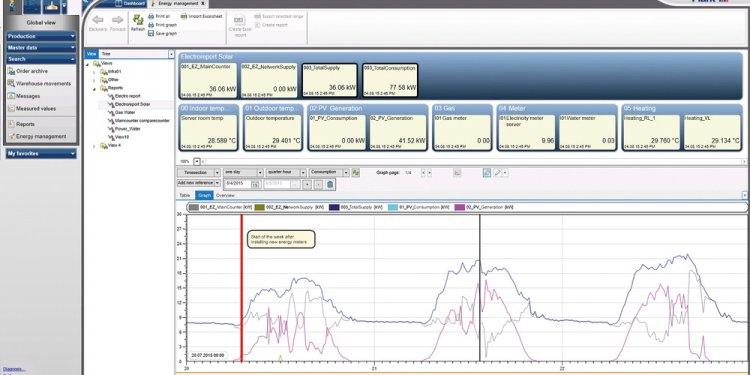
Task: Click the 02_PV_Generation value tile
Action: pos(398,132)
